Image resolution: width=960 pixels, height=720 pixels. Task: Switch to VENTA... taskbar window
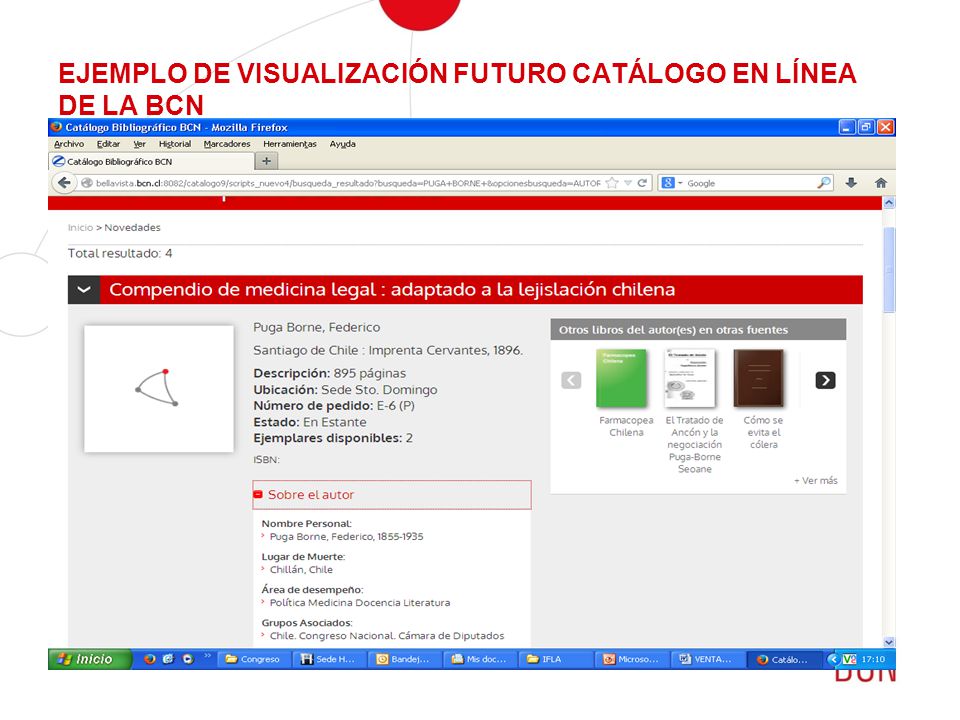[x=707, y=659]
